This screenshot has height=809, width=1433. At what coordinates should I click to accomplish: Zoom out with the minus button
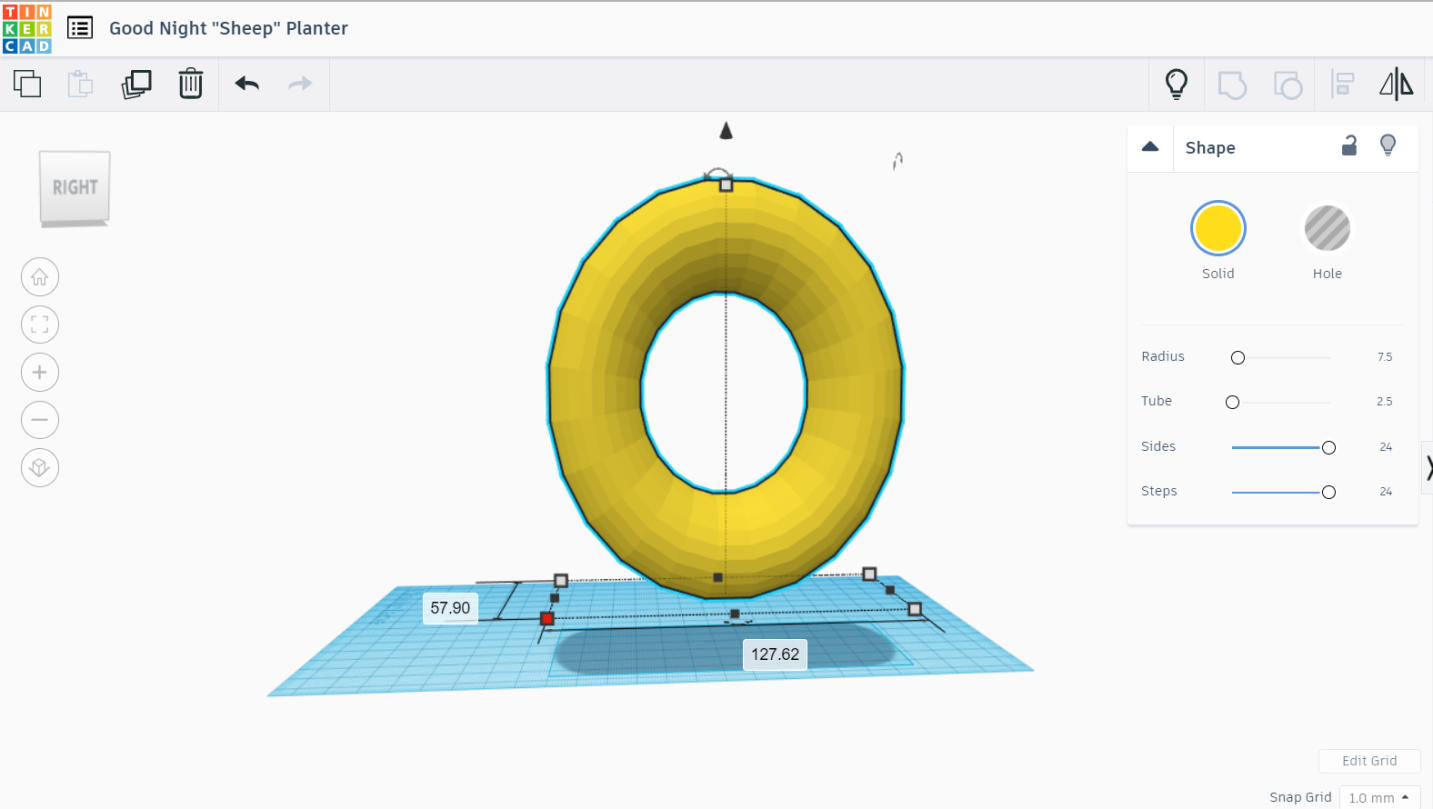(40, 420)
